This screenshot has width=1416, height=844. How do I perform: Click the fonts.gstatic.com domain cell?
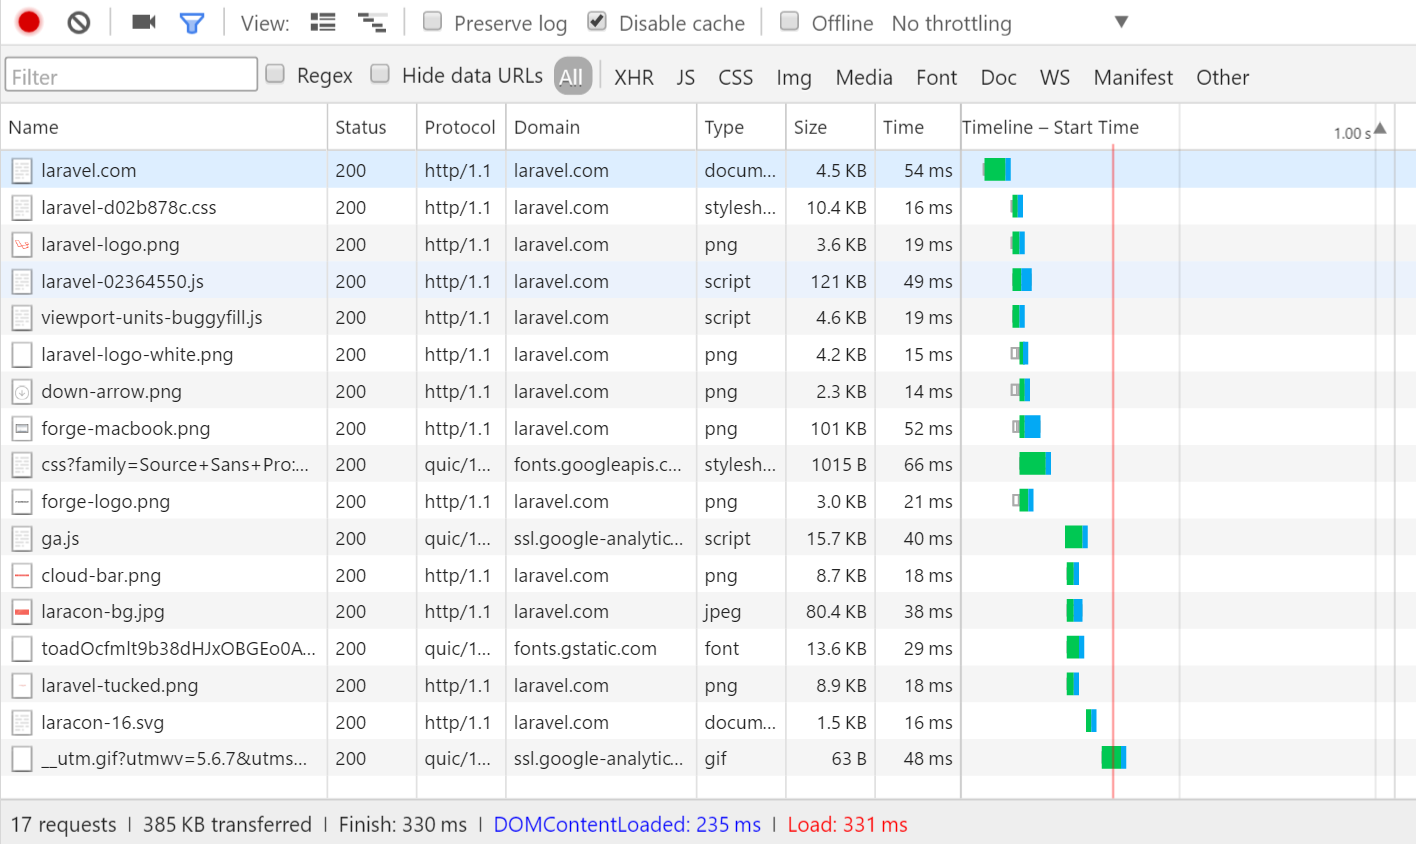point(601,649)
